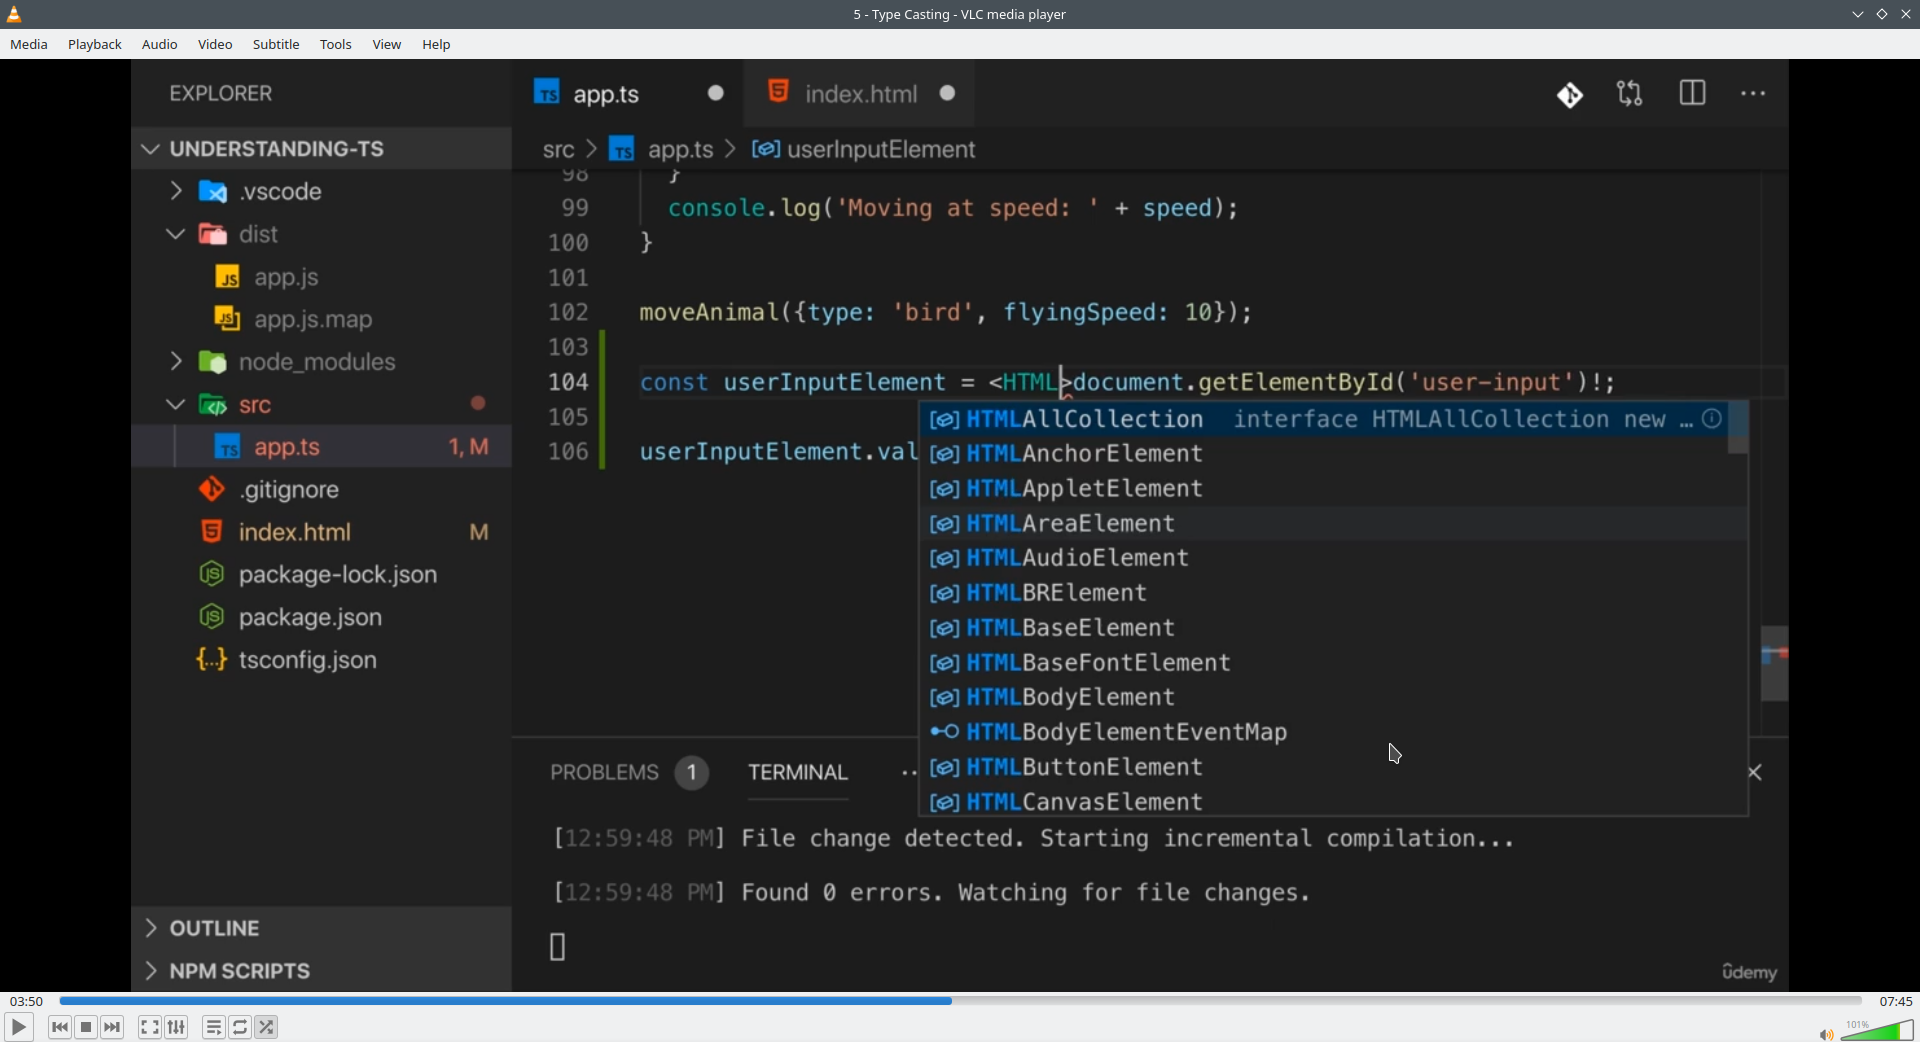Adjust the volume slider
The width and height of the screenshot is (1920, 1042).
pyautogui.click(x=1877, y=1030)
